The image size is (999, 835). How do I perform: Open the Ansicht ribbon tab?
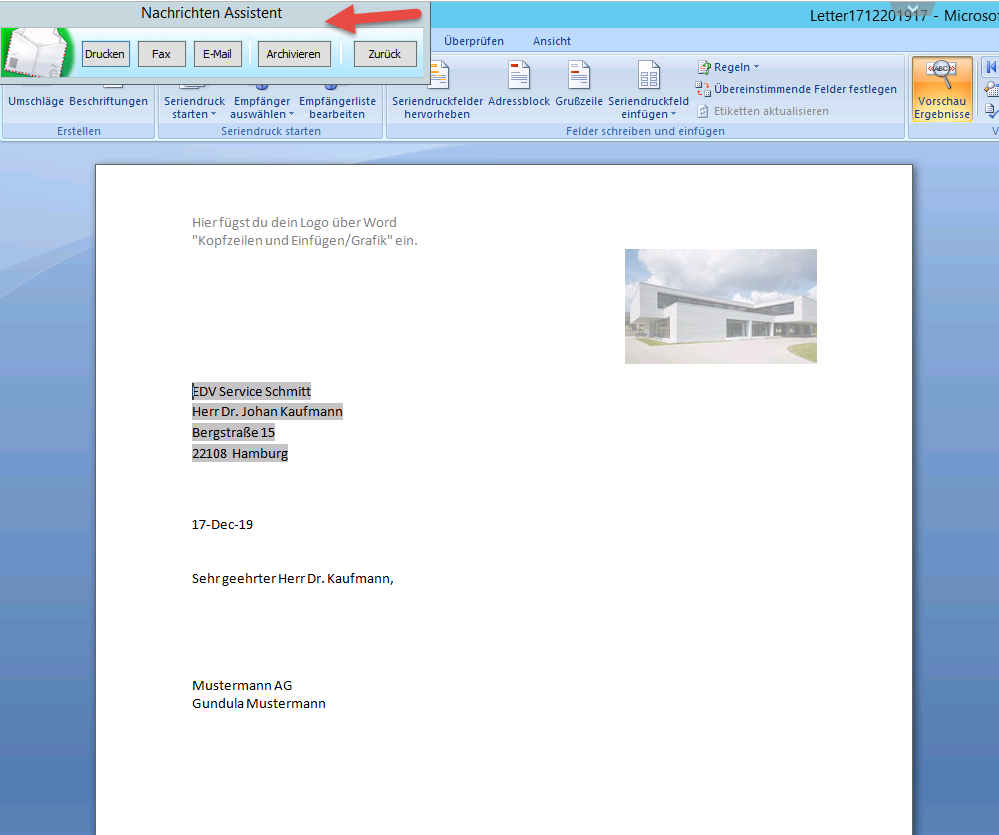552,41
